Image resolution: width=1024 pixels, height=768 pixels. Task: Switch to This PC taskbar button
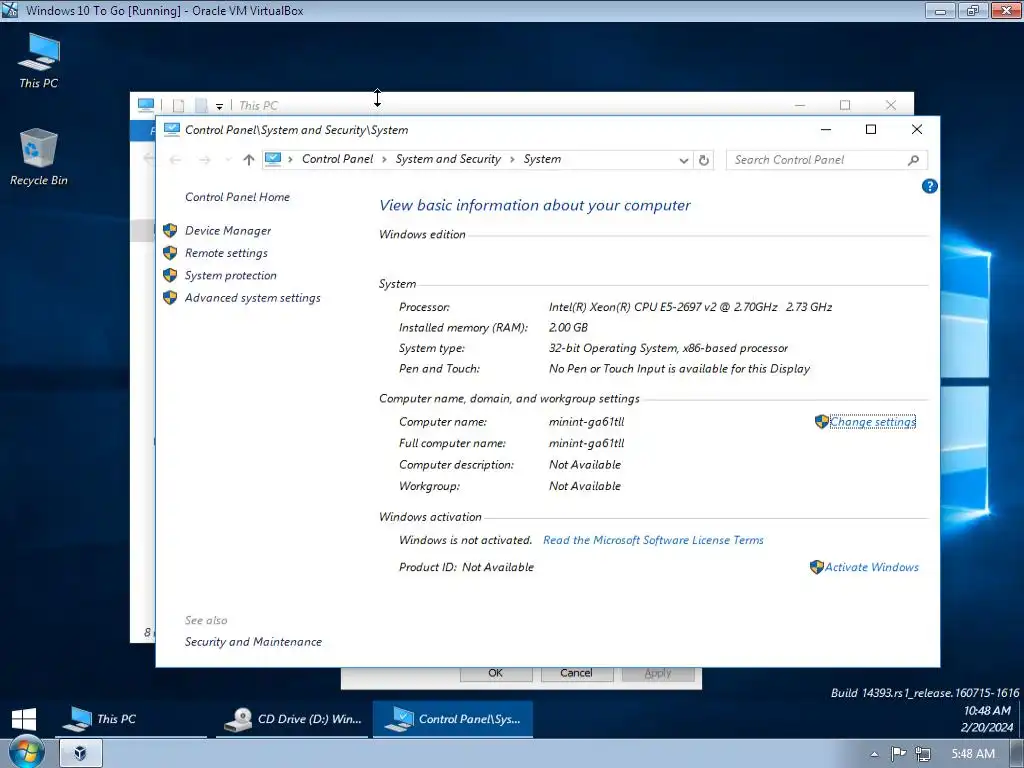point(131,719)
